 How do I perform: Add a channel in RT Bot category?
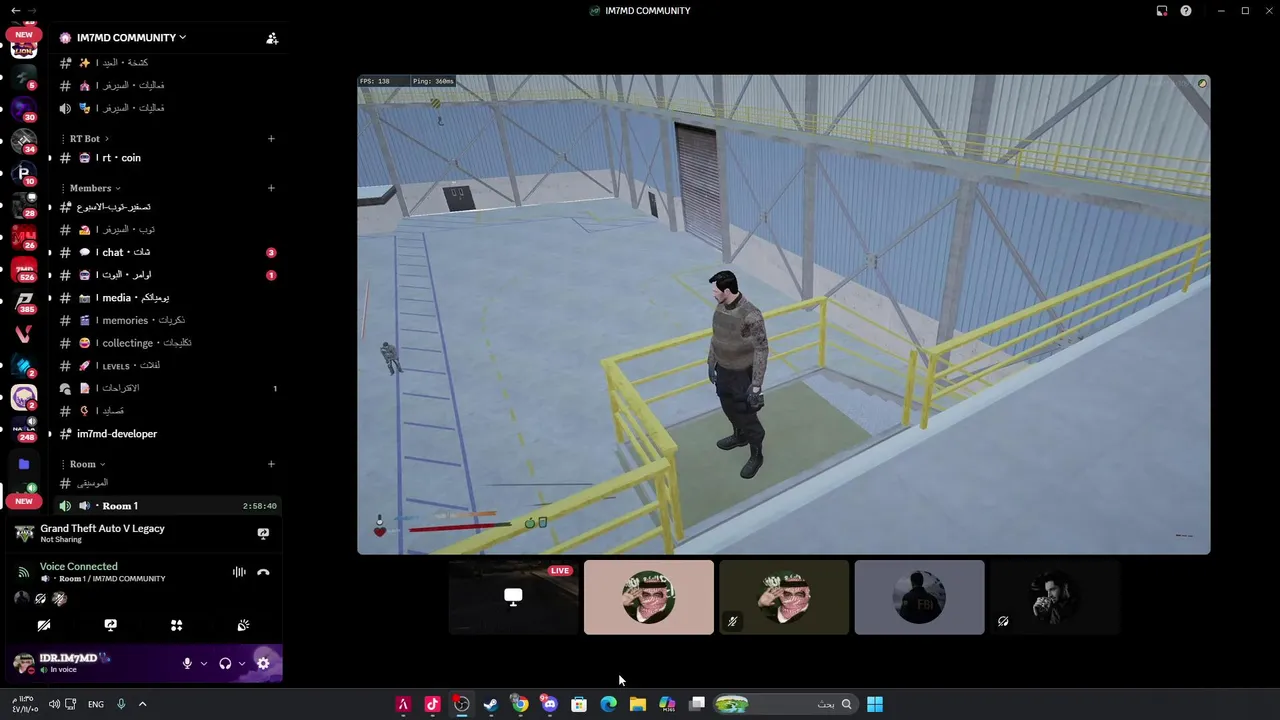271,139
